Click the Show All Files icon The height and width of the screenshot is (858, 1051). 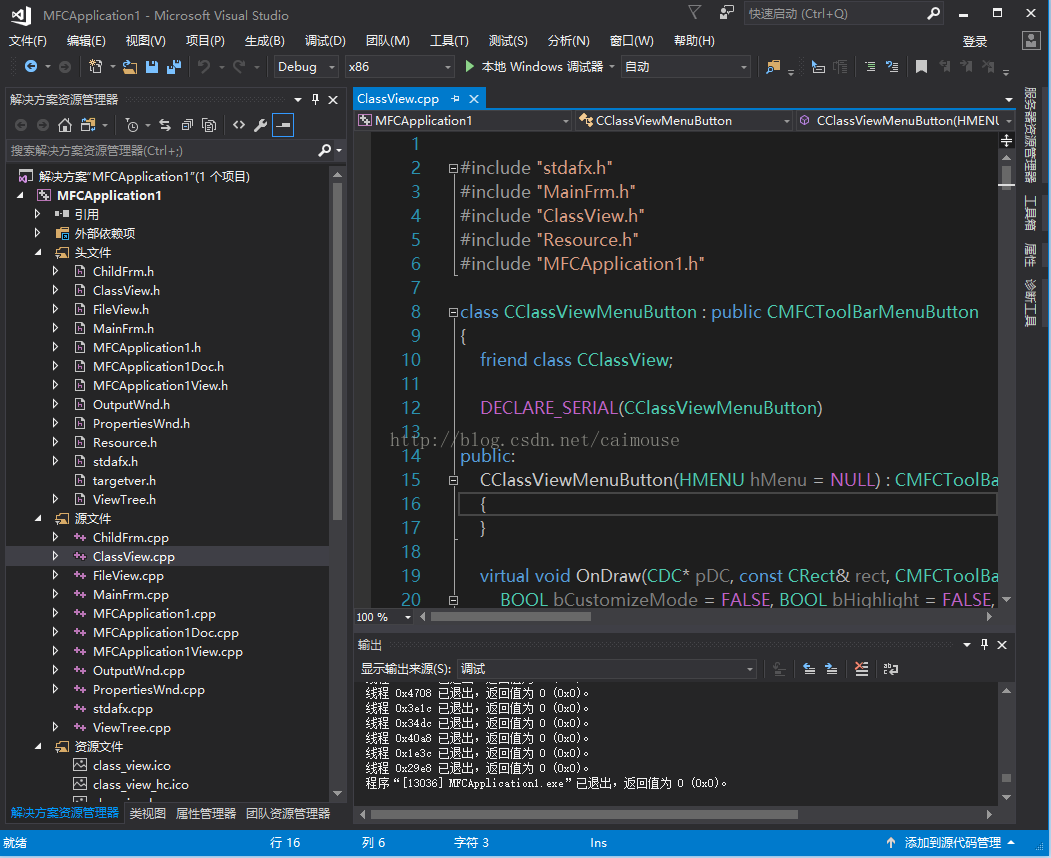pyautogui.click(x=209, y=125)
